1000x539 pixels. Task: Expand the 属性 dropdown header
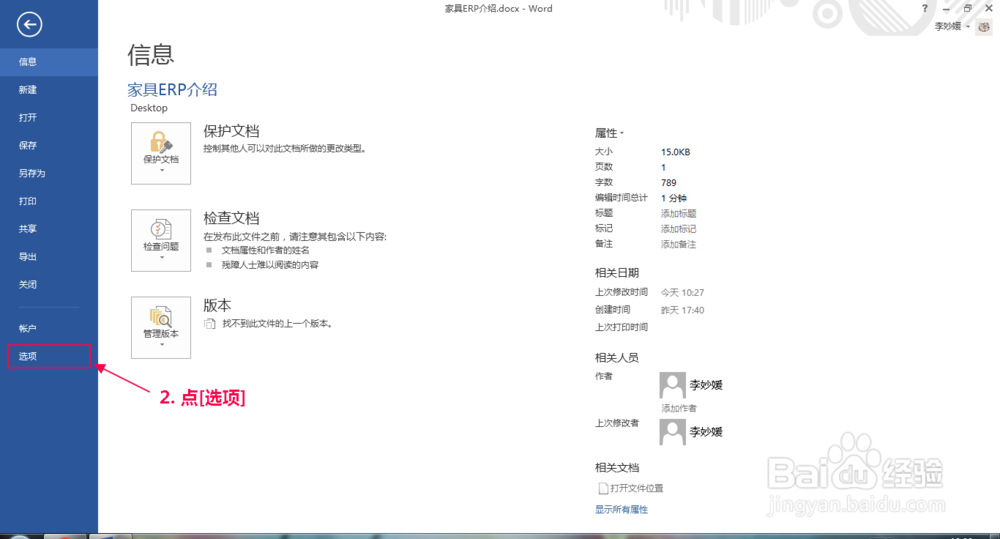(609, 133)
